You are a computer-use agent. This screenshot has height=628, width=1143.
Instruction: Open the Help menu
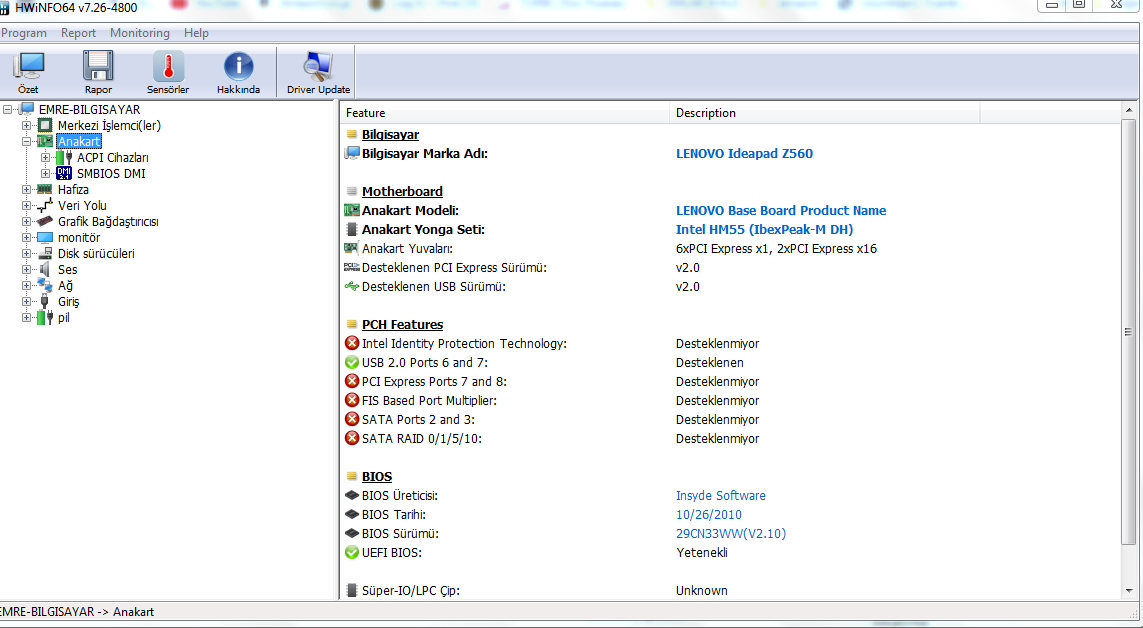coord(196,33)
